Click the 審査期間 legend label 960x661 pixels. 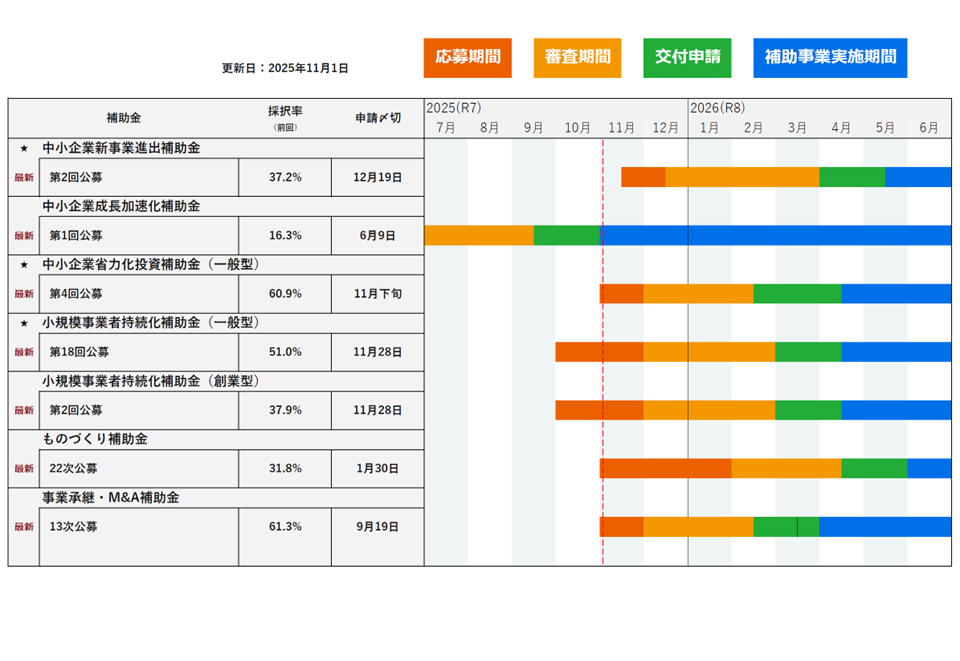577,58
